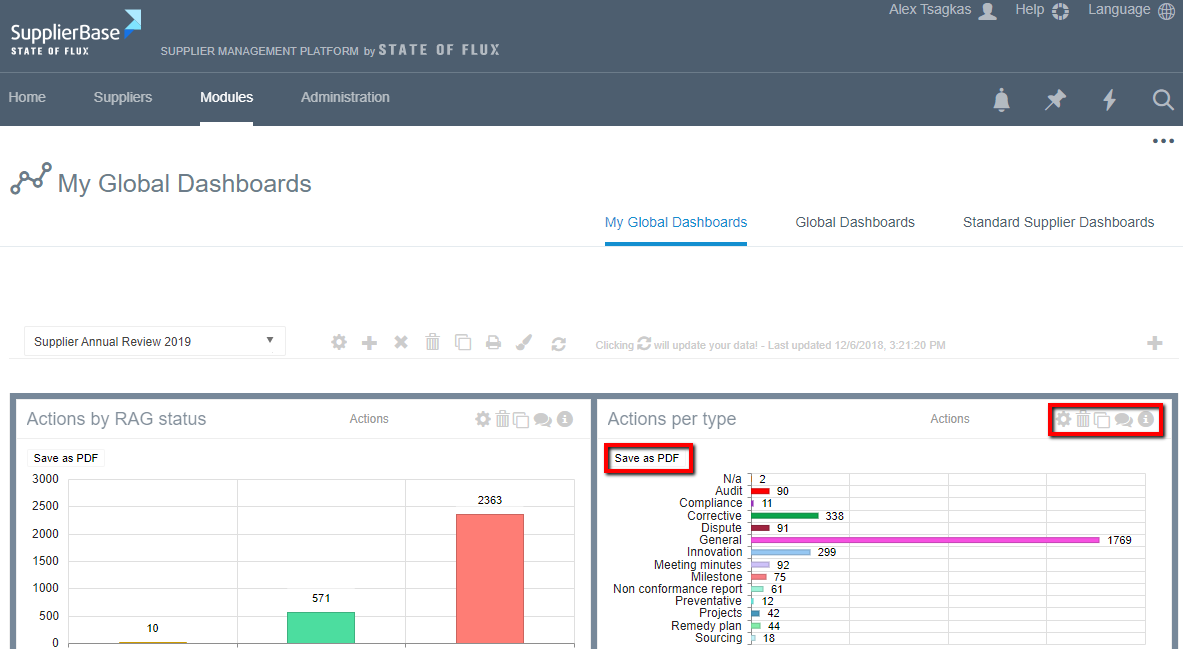Open the Supplier Annual Review 2019 dropdown
Image resolution: width=1183 pixels, height=649 pixels.
154,340
